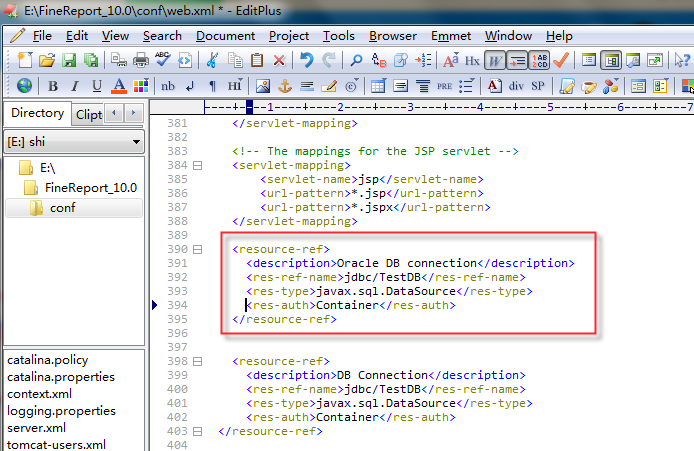Toggle the fold marker at line 403
Screen dimensions: 694x451
(197, 432)
